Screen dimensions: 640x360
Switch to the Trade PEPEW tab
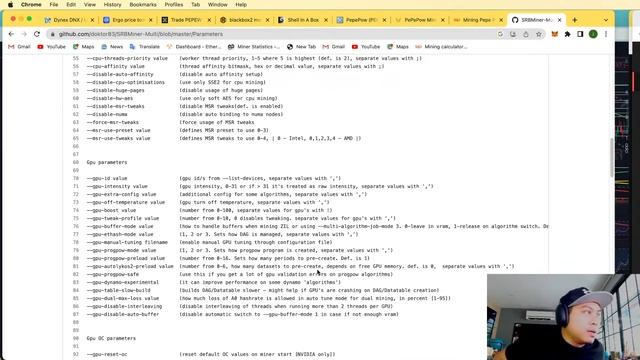[x=186, y=20]
